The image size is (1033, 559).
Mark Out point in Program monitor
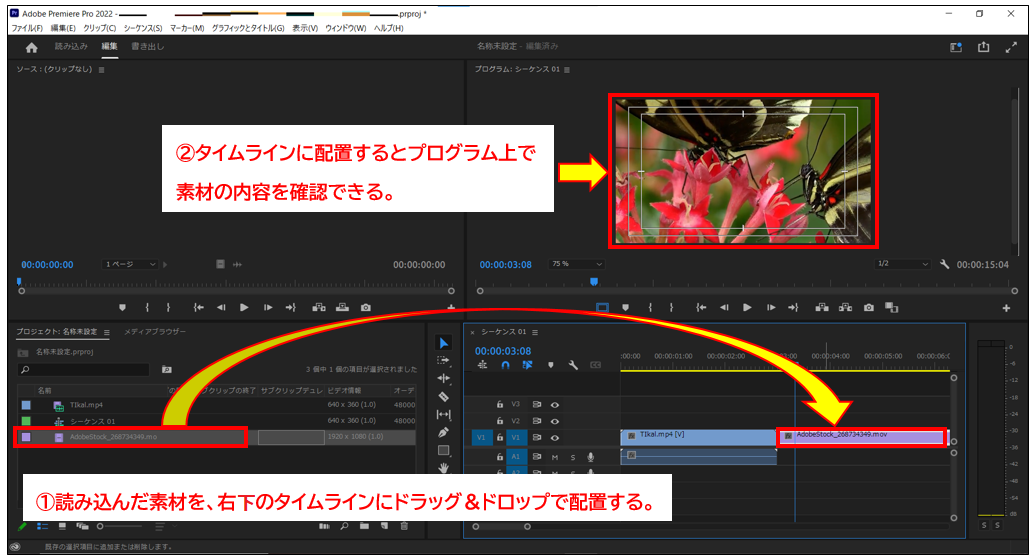click(x=671, y=307)
